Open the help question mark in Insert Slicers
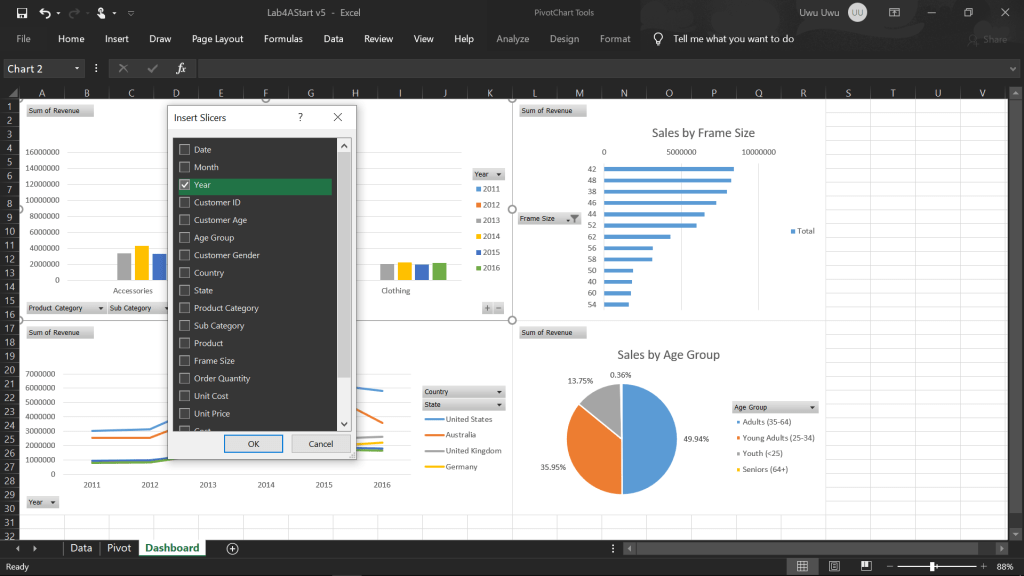This screenshot has width=1024, height=576. pyautogui.click(x=300, y=118)
